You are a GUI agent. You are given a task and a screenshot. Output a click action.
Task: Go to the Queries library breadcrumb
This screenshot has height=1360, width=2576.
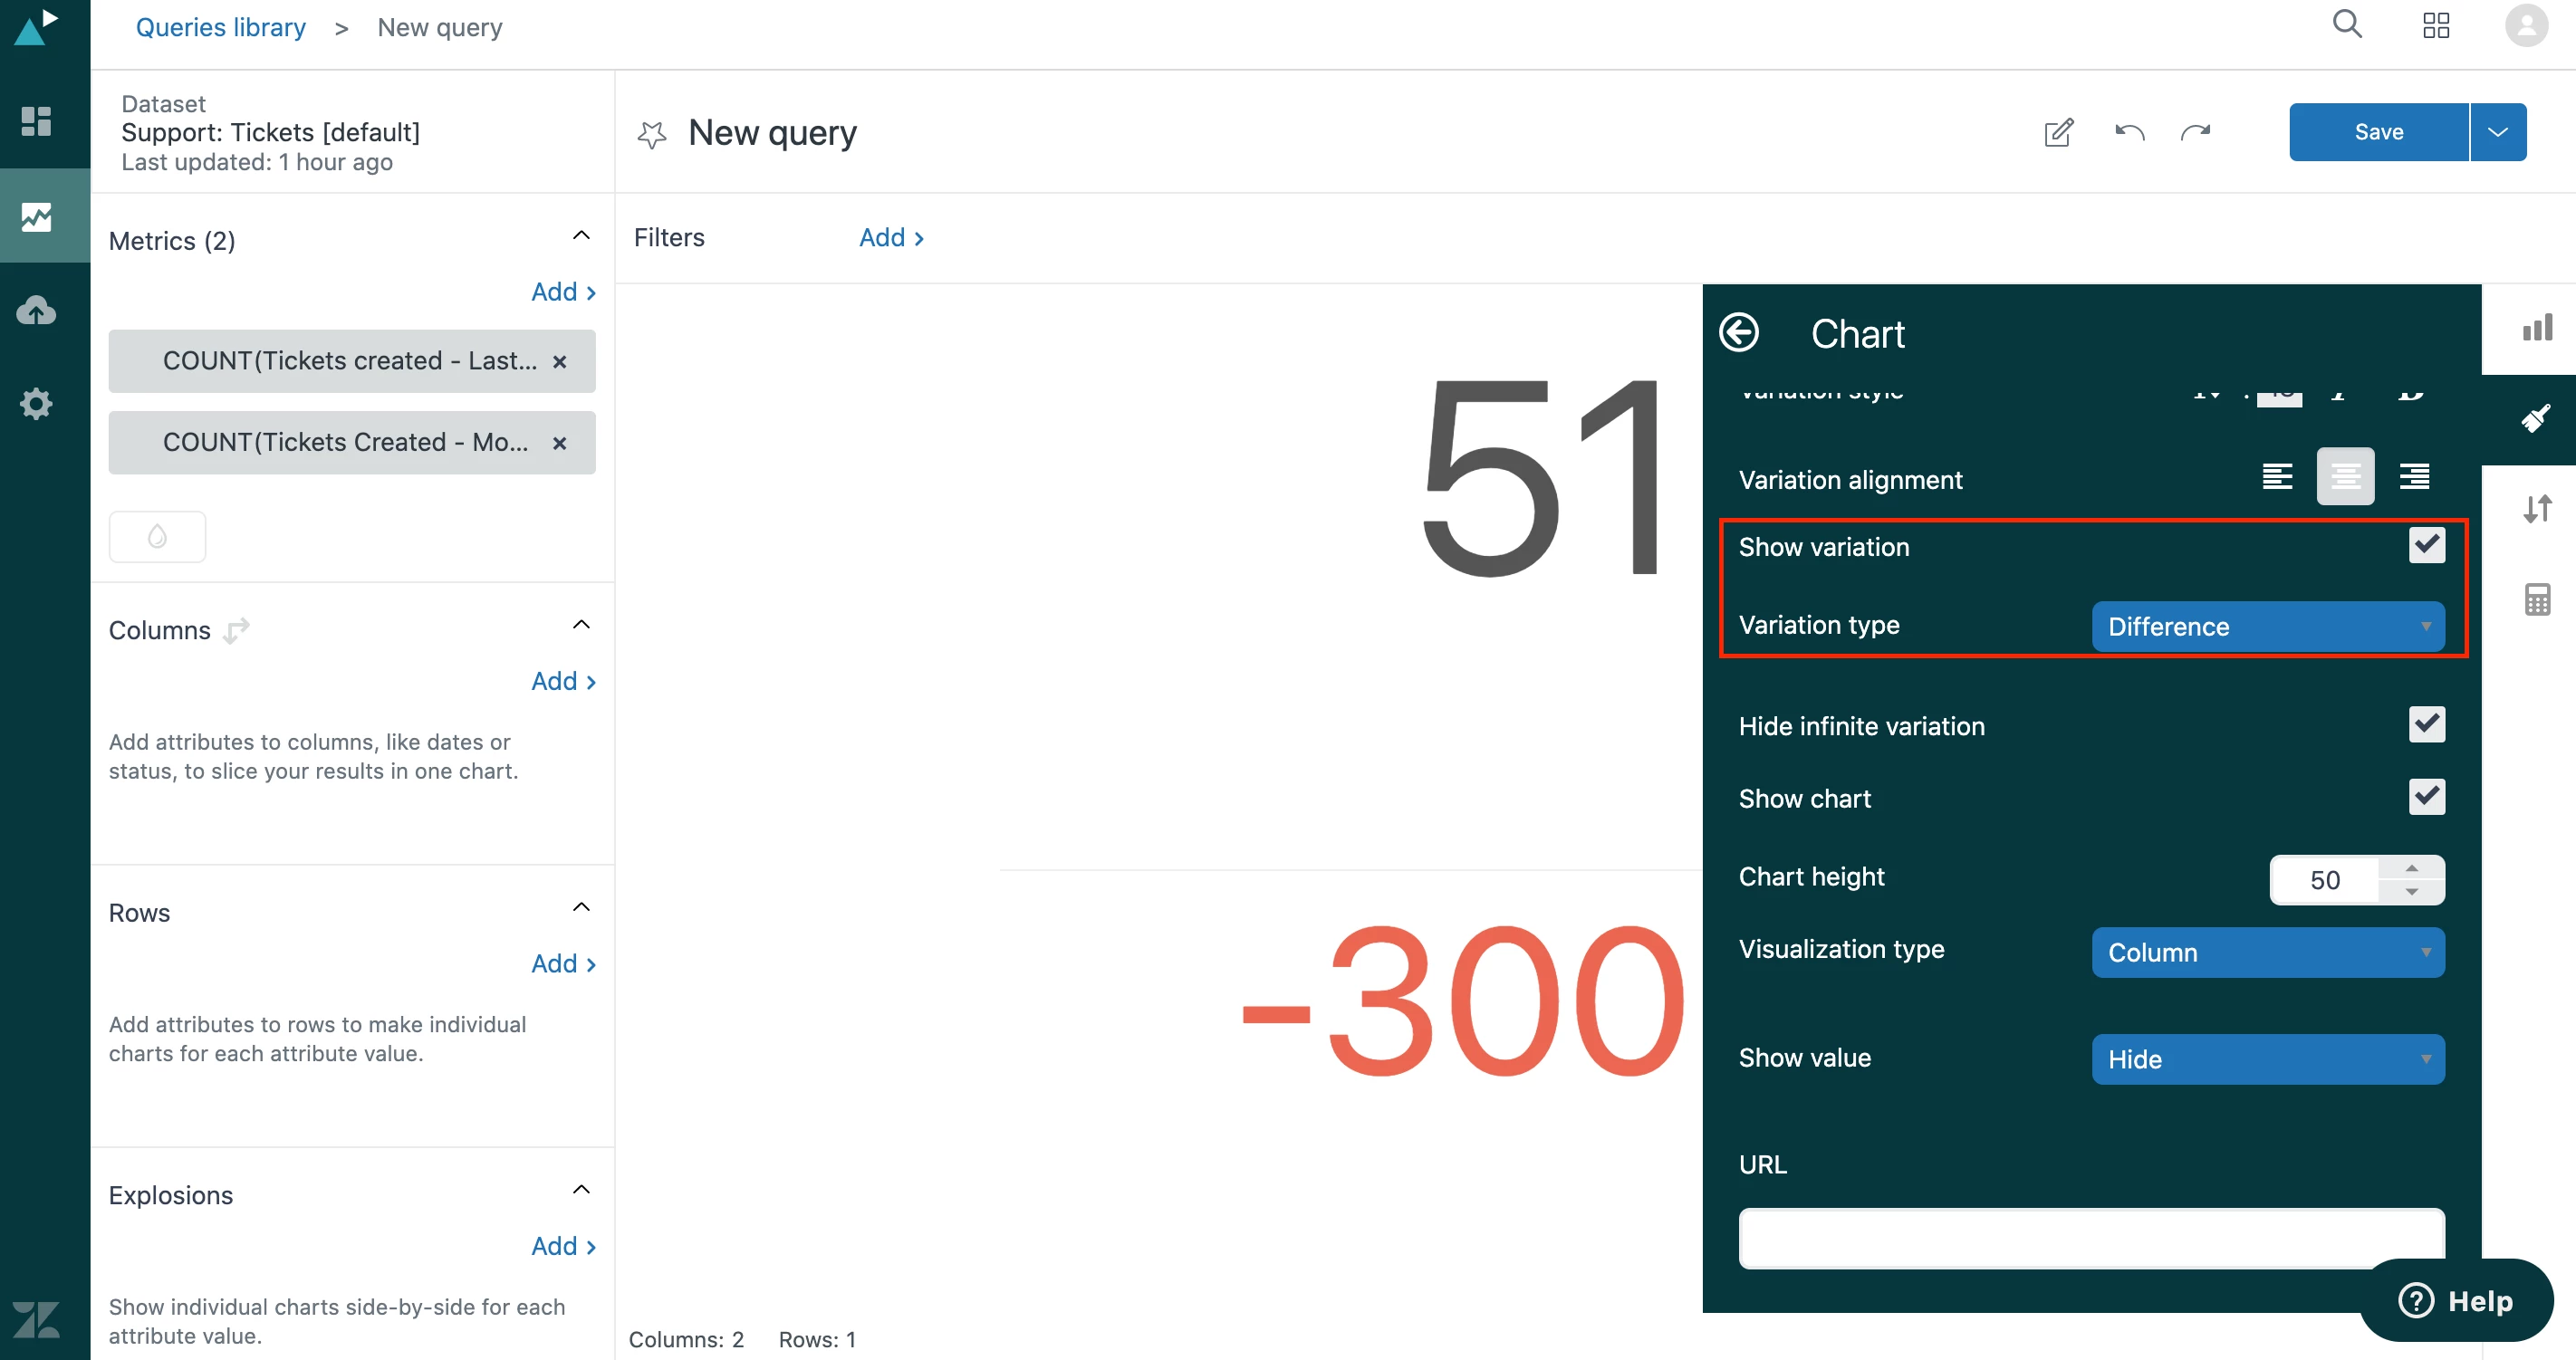[x=220, y=27]
